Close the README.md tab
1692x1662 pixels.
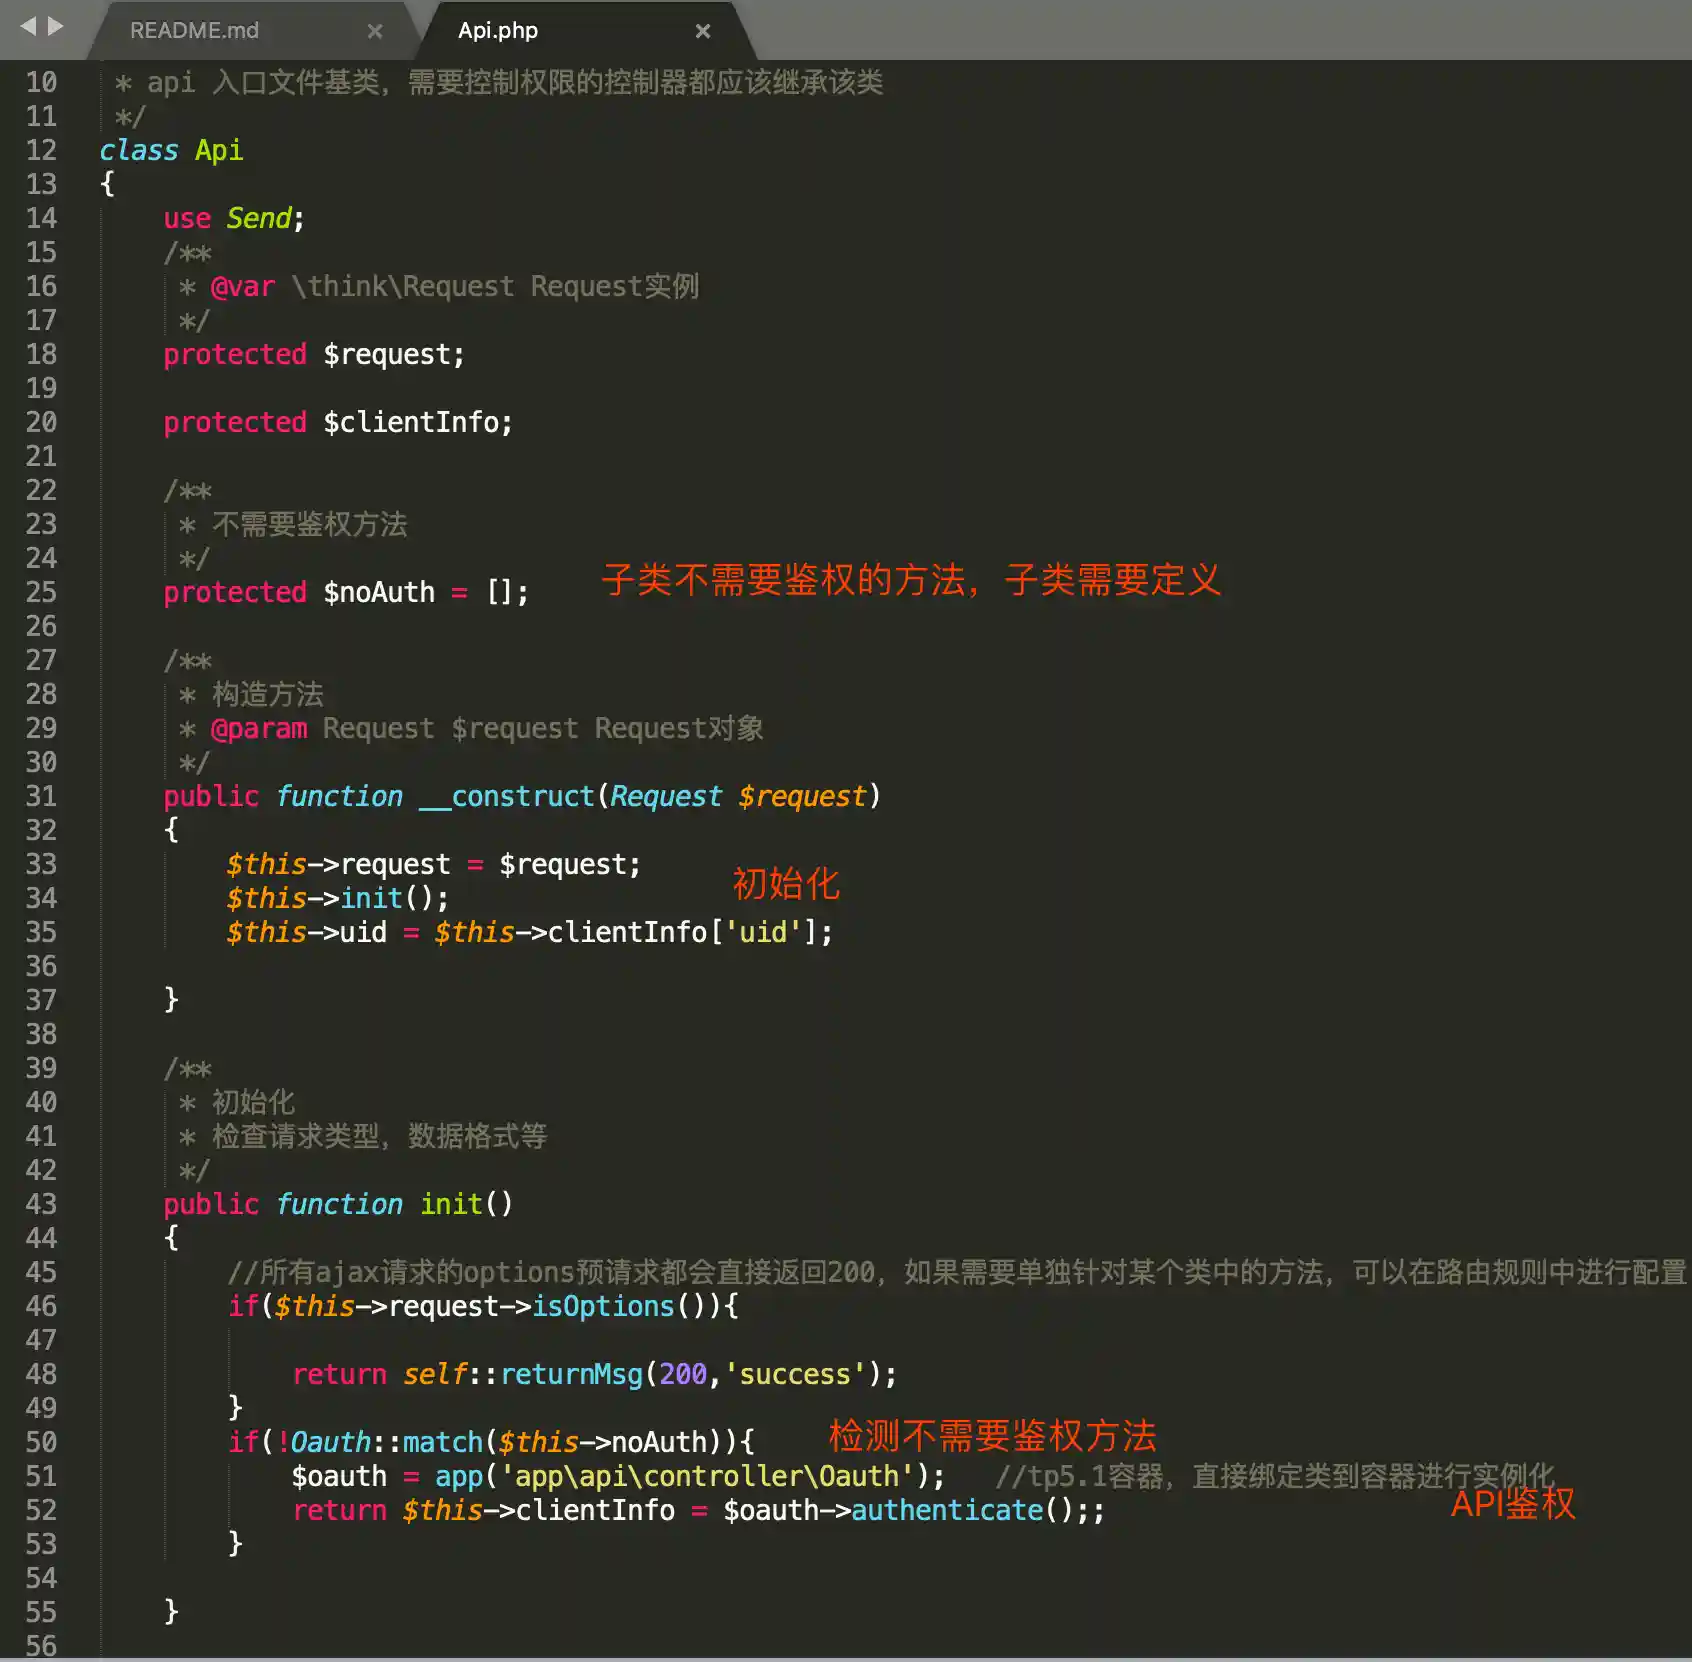coord(375,31)
